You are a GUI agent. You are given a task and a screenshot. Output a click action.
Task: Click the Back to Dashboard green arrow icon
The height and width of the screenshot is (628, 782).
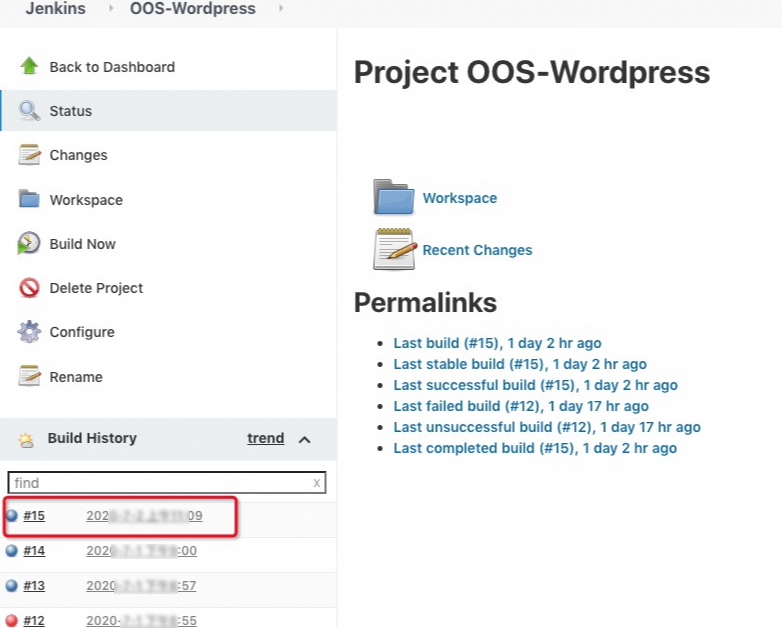[x=29, y=66]
